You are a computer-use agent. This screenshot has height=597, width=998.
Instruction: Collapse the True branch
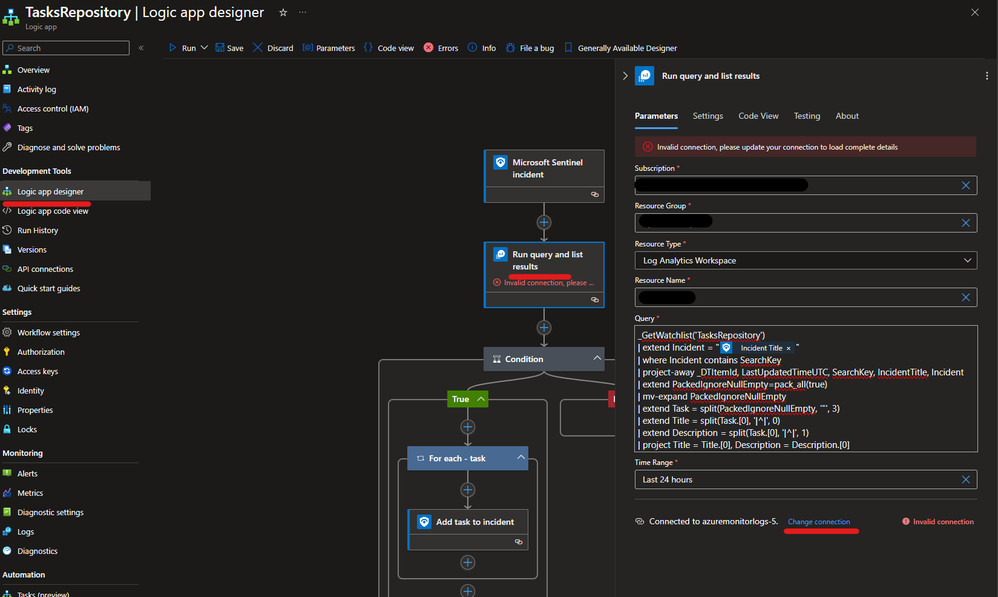click(481, 399)
